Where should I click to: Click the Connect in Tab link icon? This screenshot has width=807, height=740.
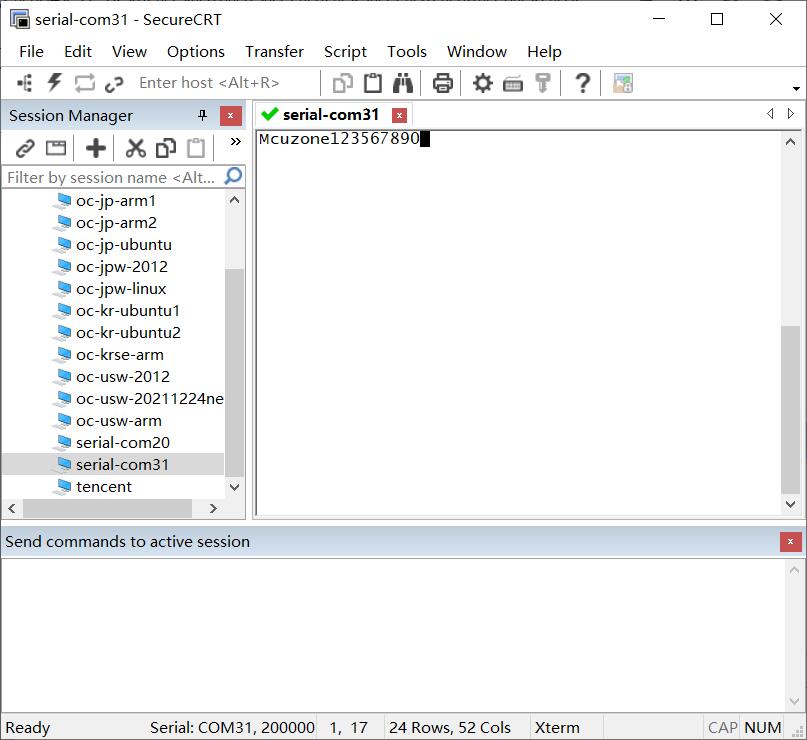click(x=114, y=83)
